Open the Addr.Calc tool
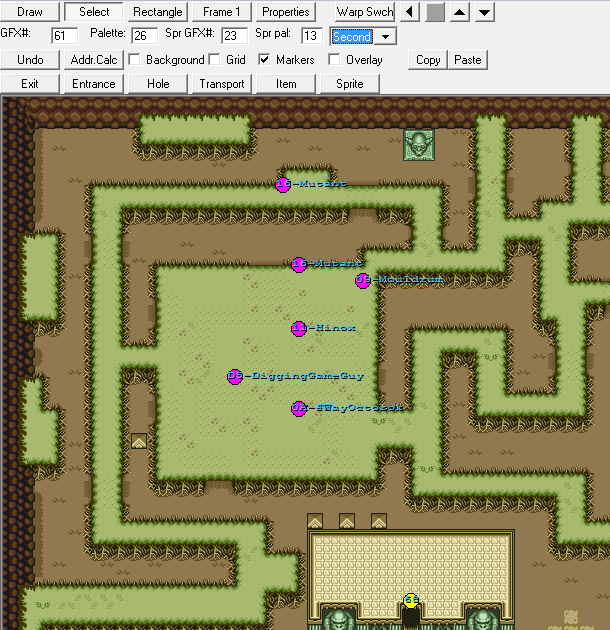The height and width of the screenshot is (630, 610). (94, 60)
